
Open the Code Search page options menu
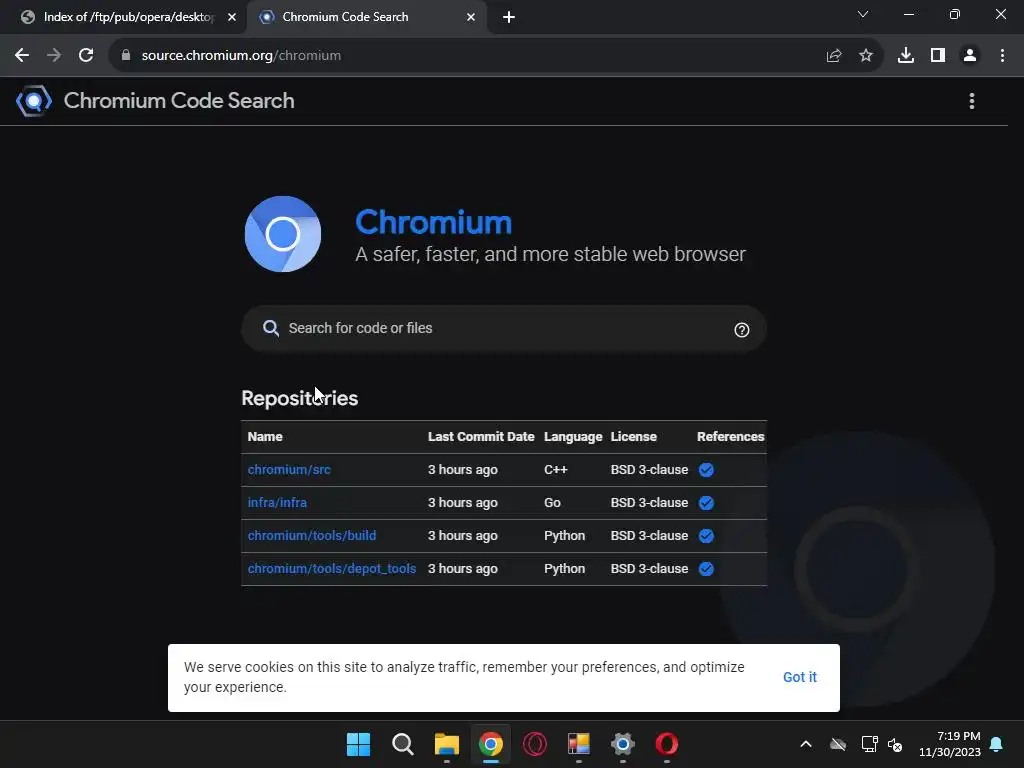click(972, 101)
